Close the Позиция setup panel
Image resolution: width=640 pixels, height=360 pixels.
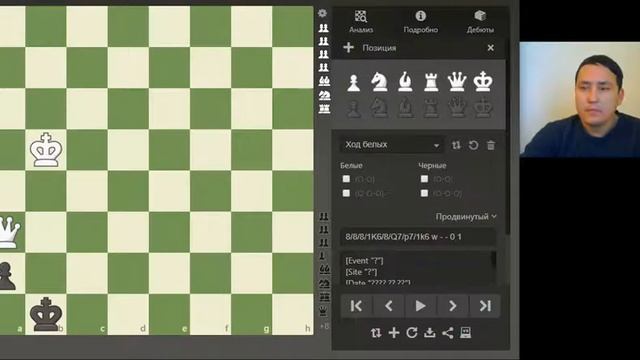click(491, 48)
